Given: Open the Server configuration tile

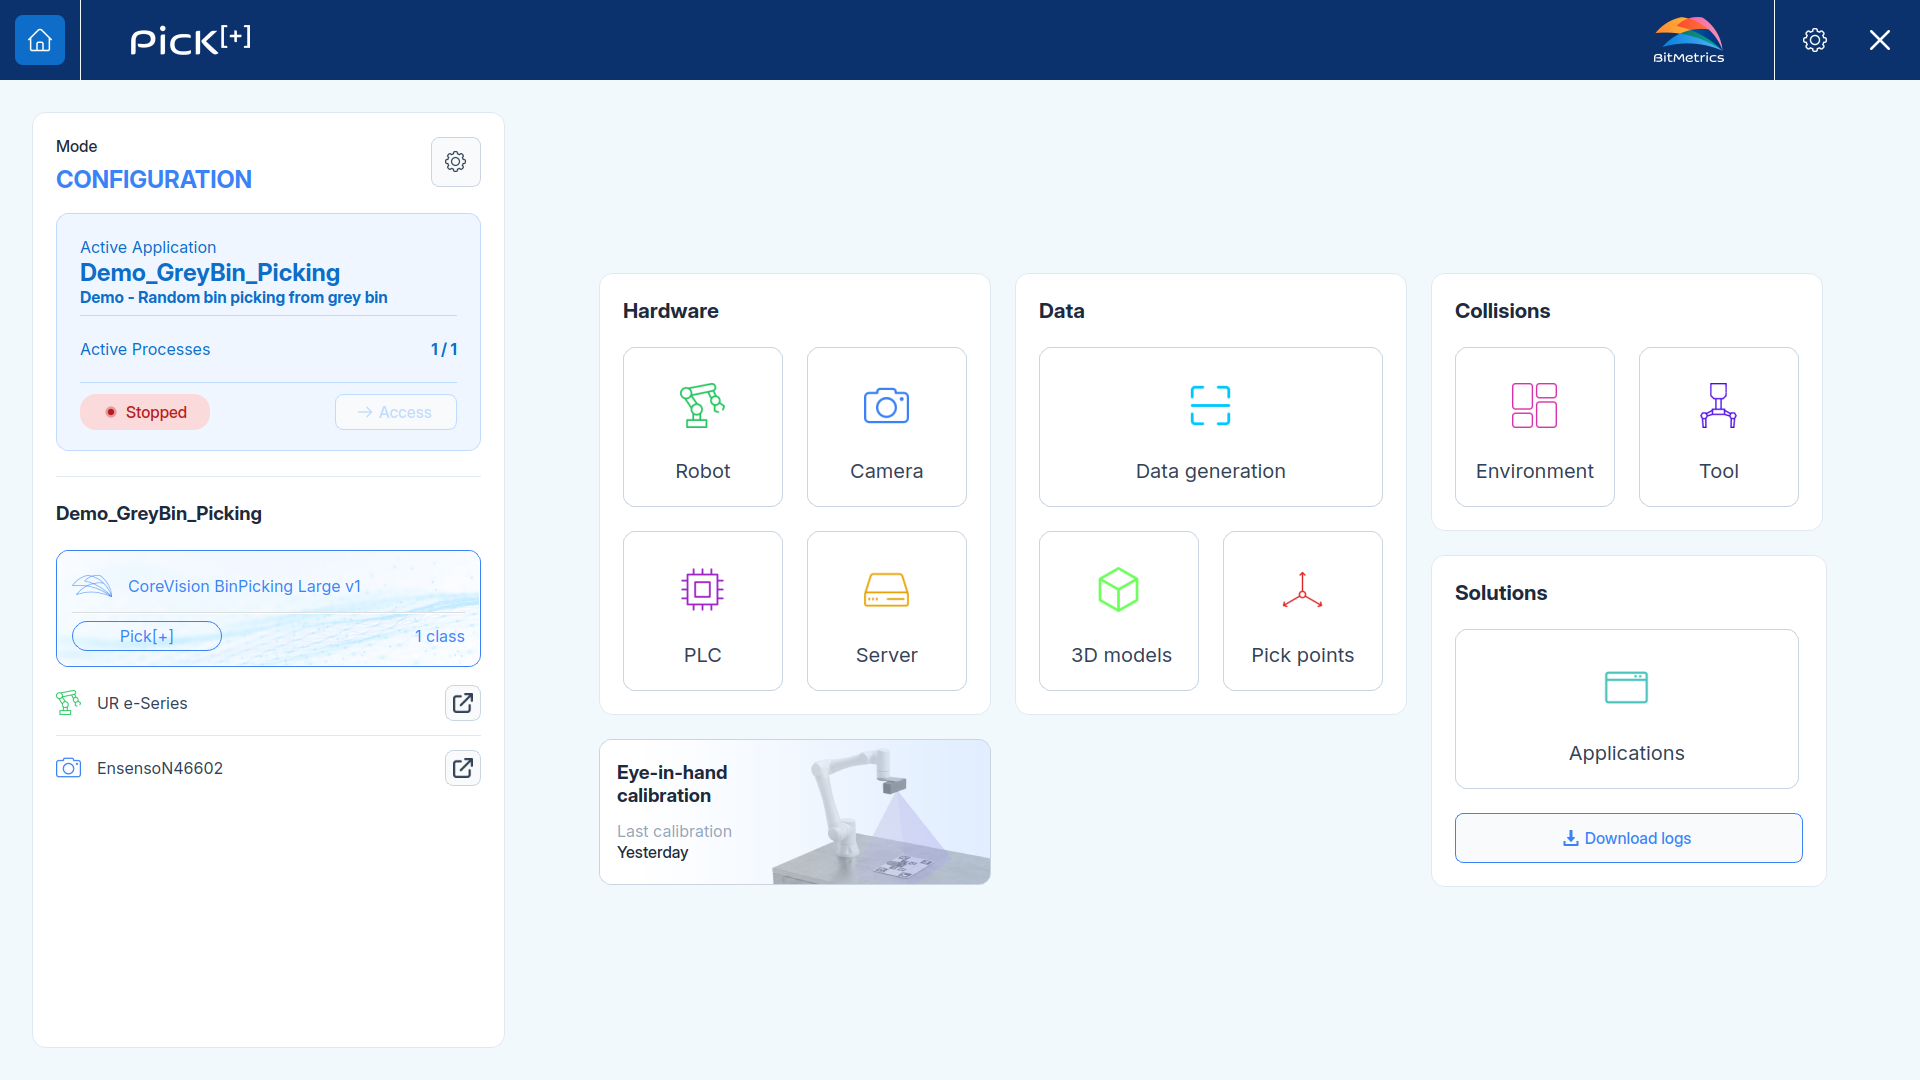Looking at the screenshot, I should point(886,611).
